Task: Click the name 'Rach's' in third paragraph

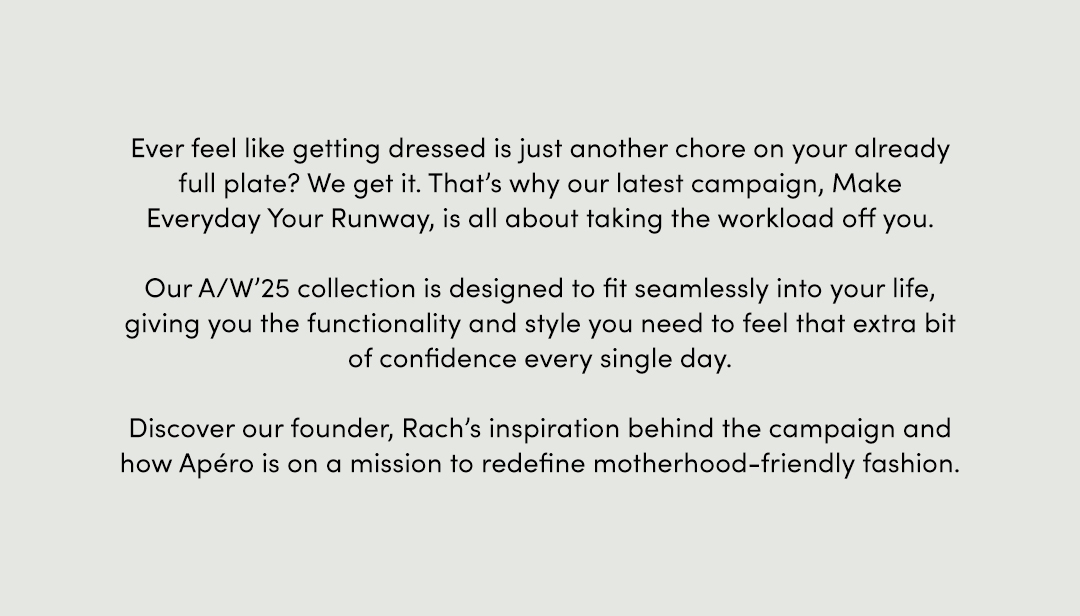Action: [x=441, y=428]
